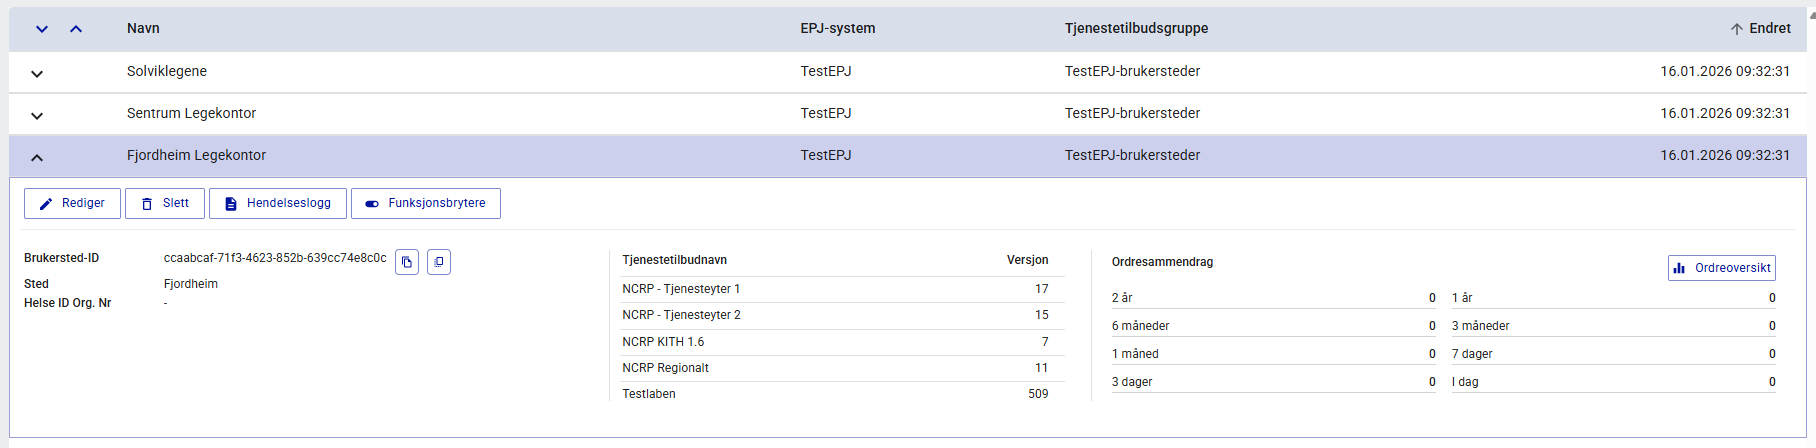1816x448 pixels.
Task: Sort by the Navn column header
Action: click(x=143, y=28)
